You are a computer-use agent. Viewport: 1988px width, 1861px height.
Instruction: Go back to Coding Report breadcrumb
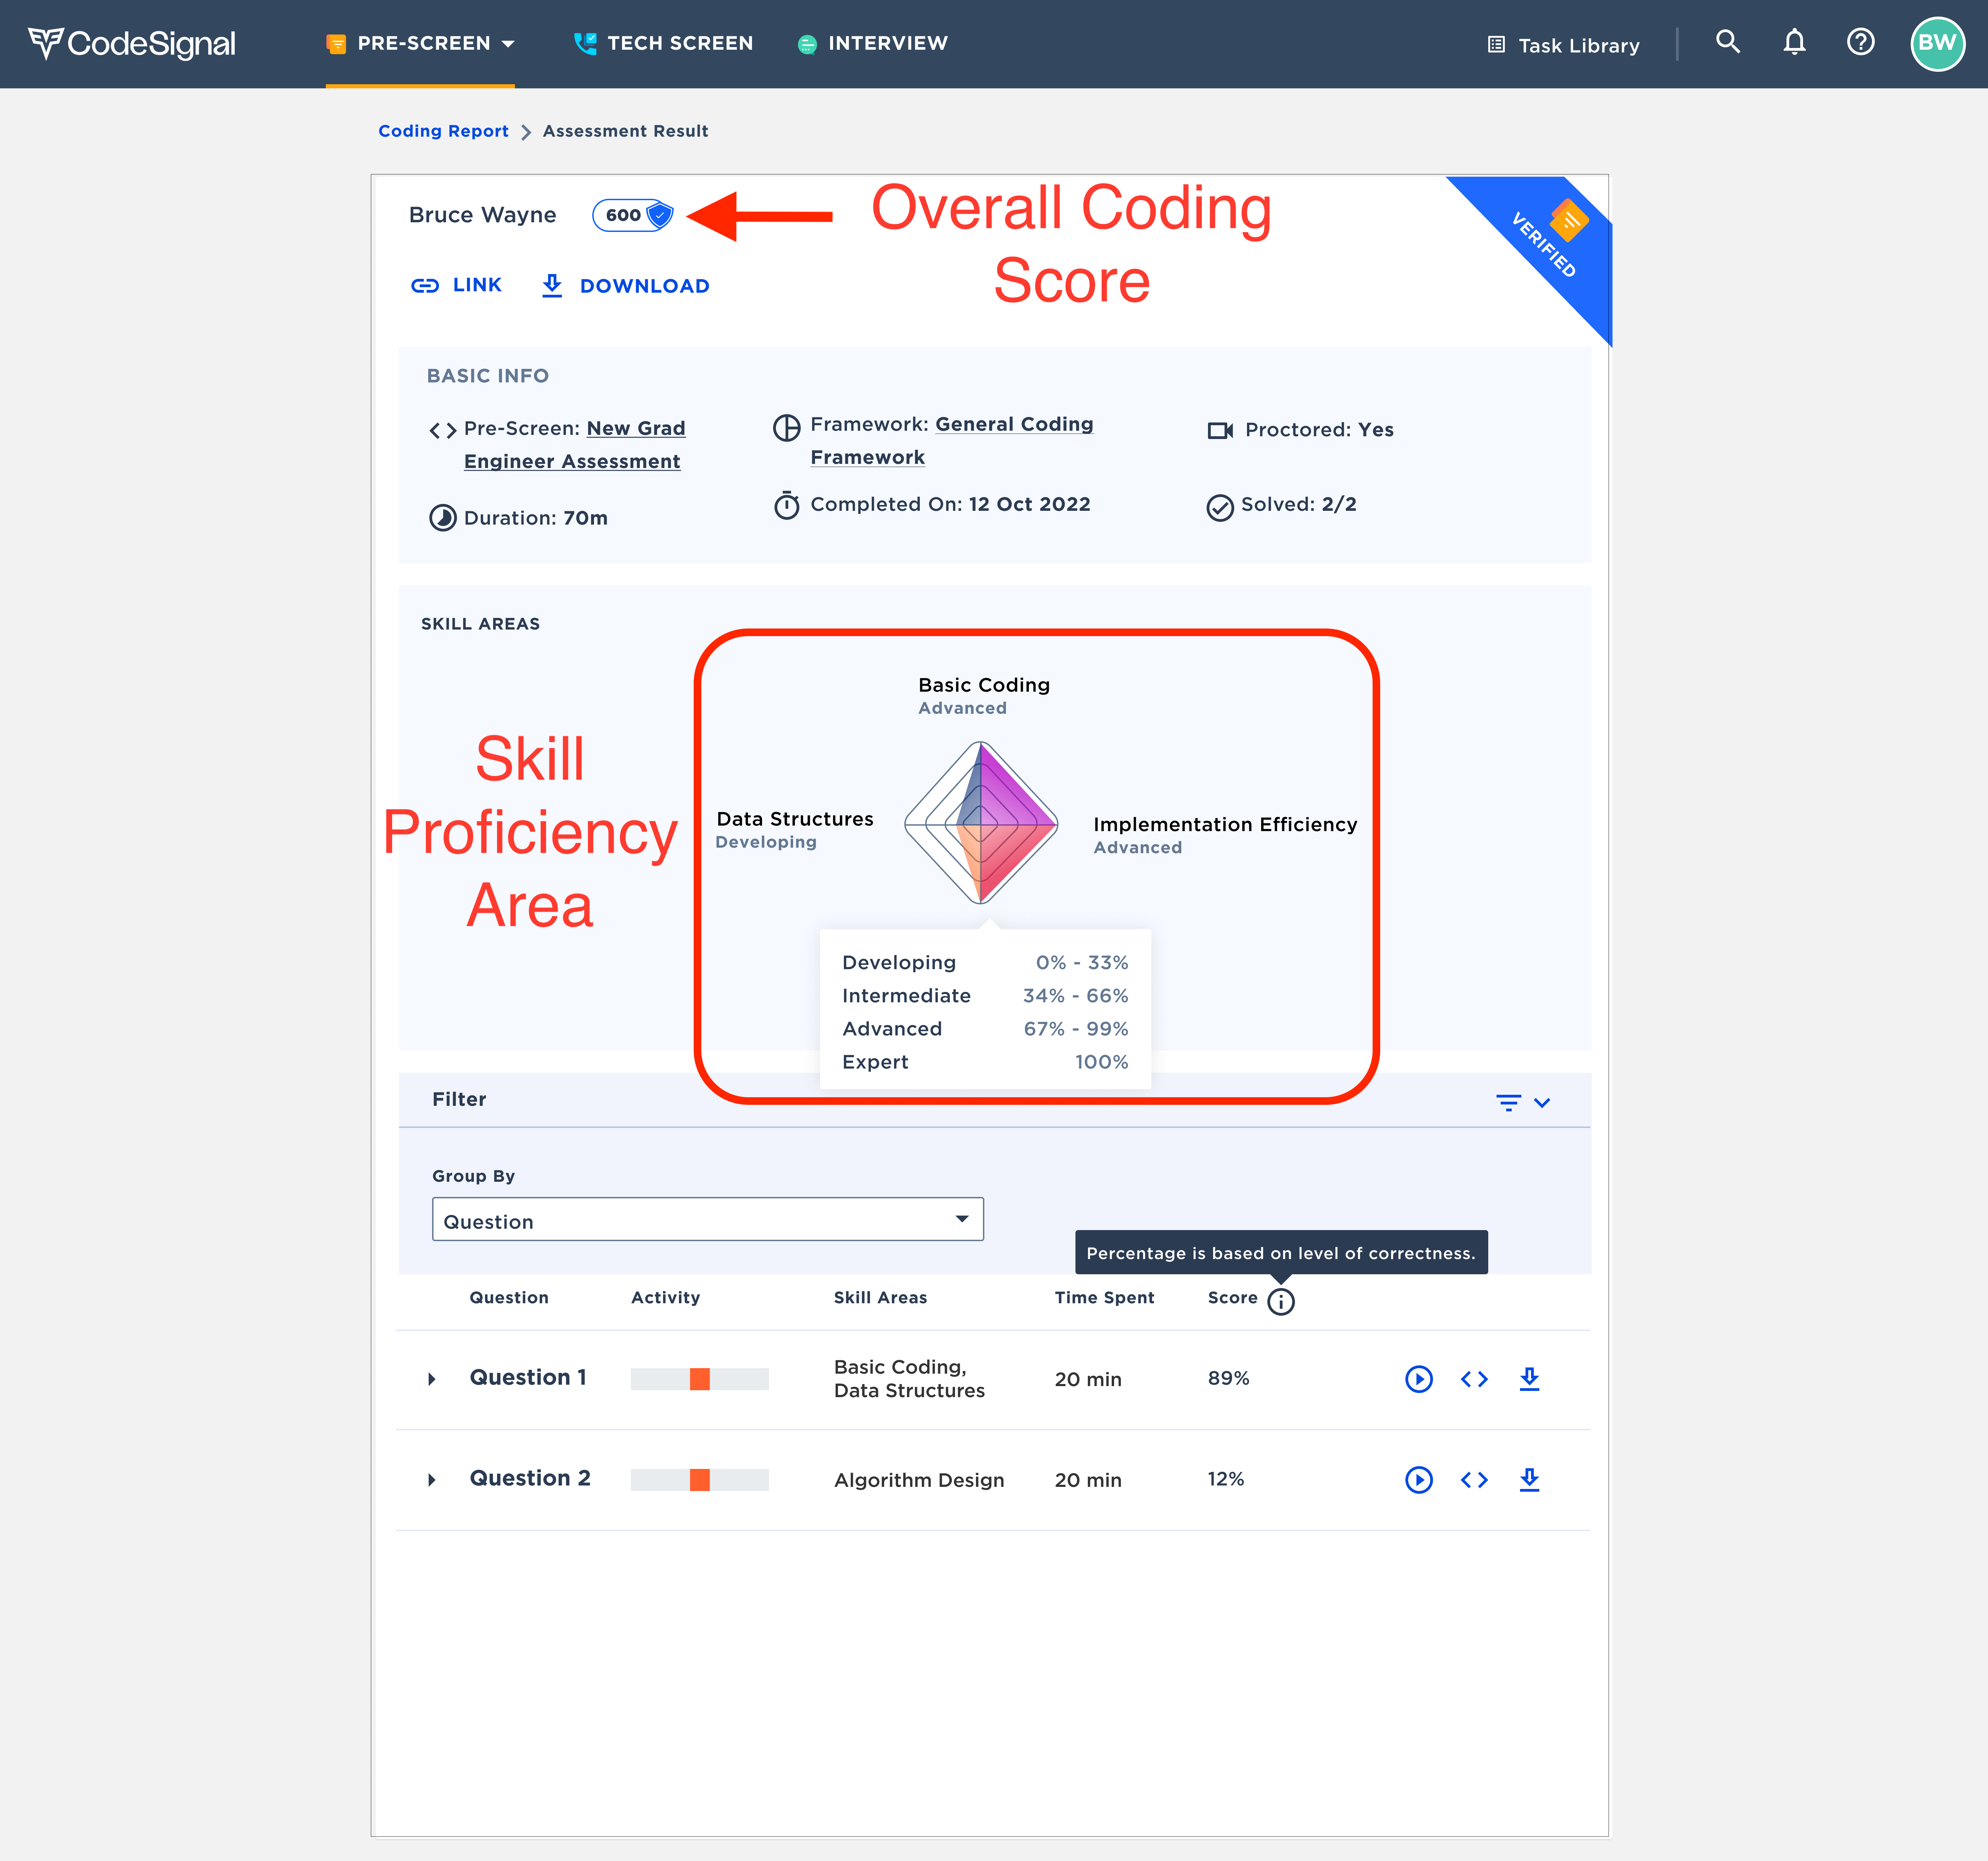click(x=443, y=131)
